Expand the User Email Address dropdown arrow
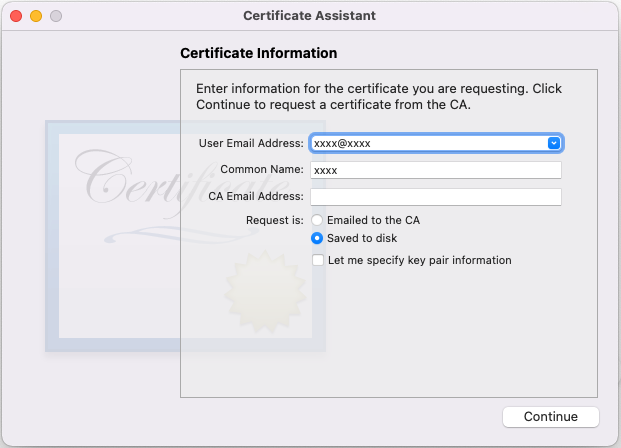The height and width of the screenshot is (448, 621). click(x=555, y=143)
